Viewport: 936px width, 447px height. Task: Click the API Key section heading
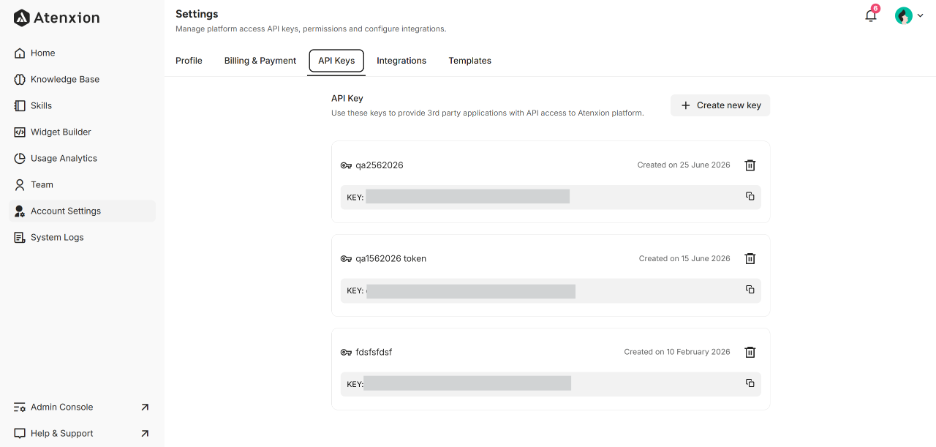[347, 98]
